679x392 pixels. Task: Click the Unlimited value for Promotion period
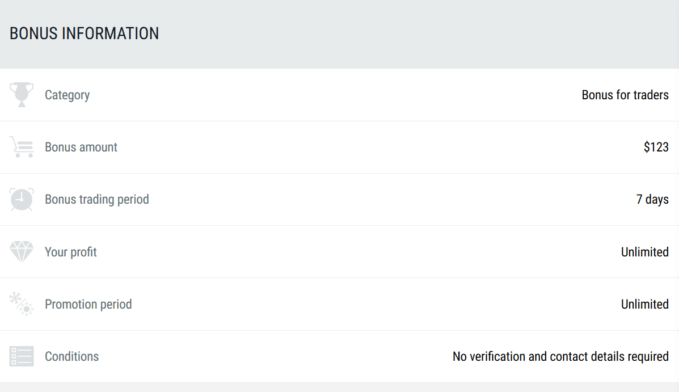point(645,304)
